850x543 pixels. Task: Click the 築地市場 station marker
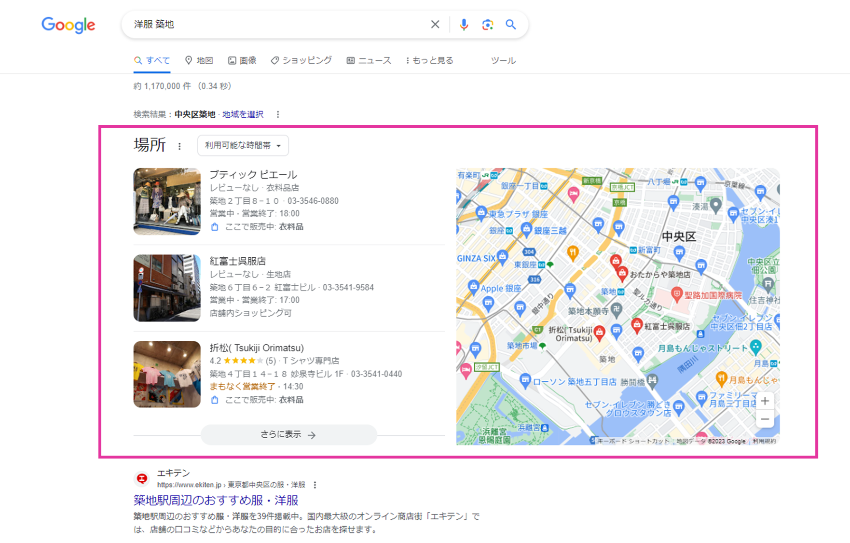(x=542, y=346)
